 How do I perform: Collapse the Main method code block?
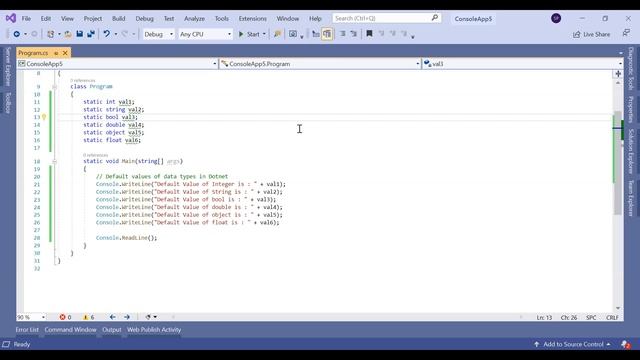point(54,162)
